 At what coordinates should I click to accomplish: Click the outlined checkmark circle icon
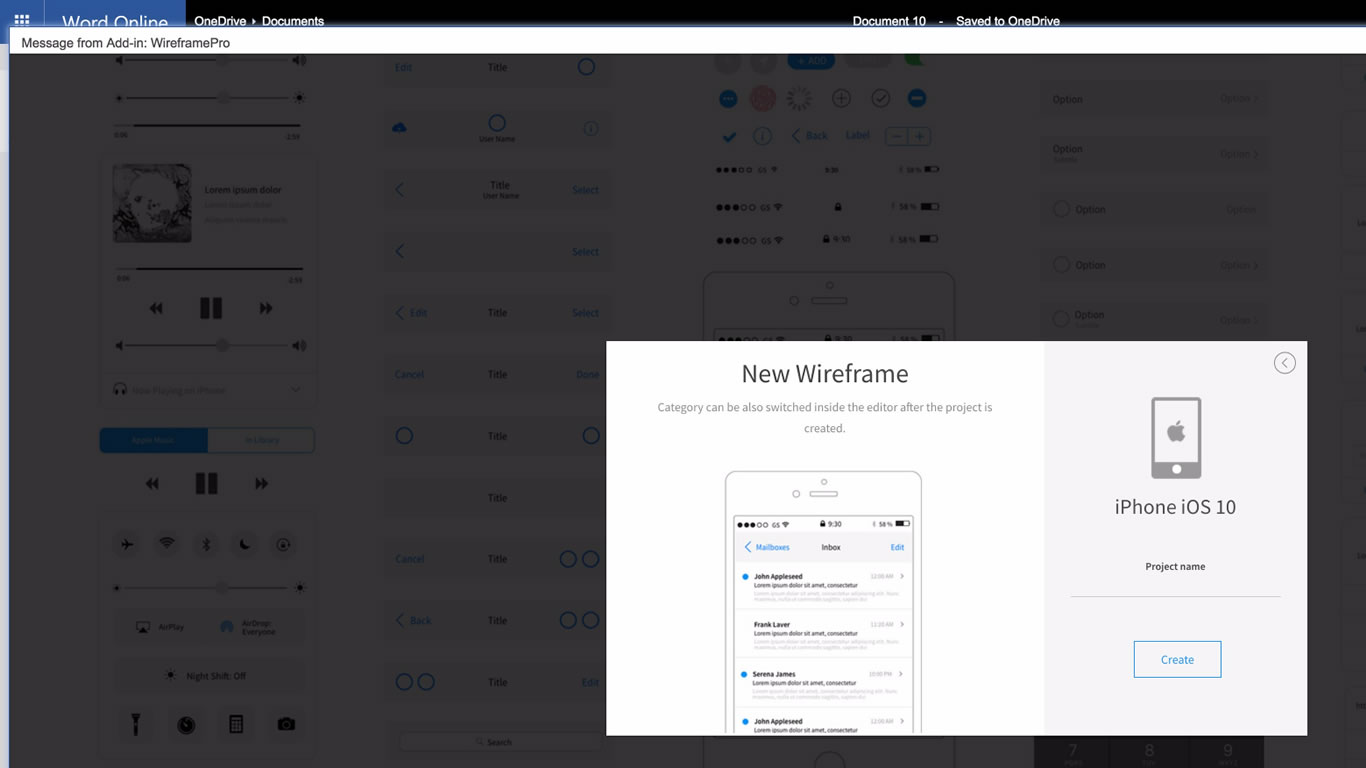coord(881,98)
